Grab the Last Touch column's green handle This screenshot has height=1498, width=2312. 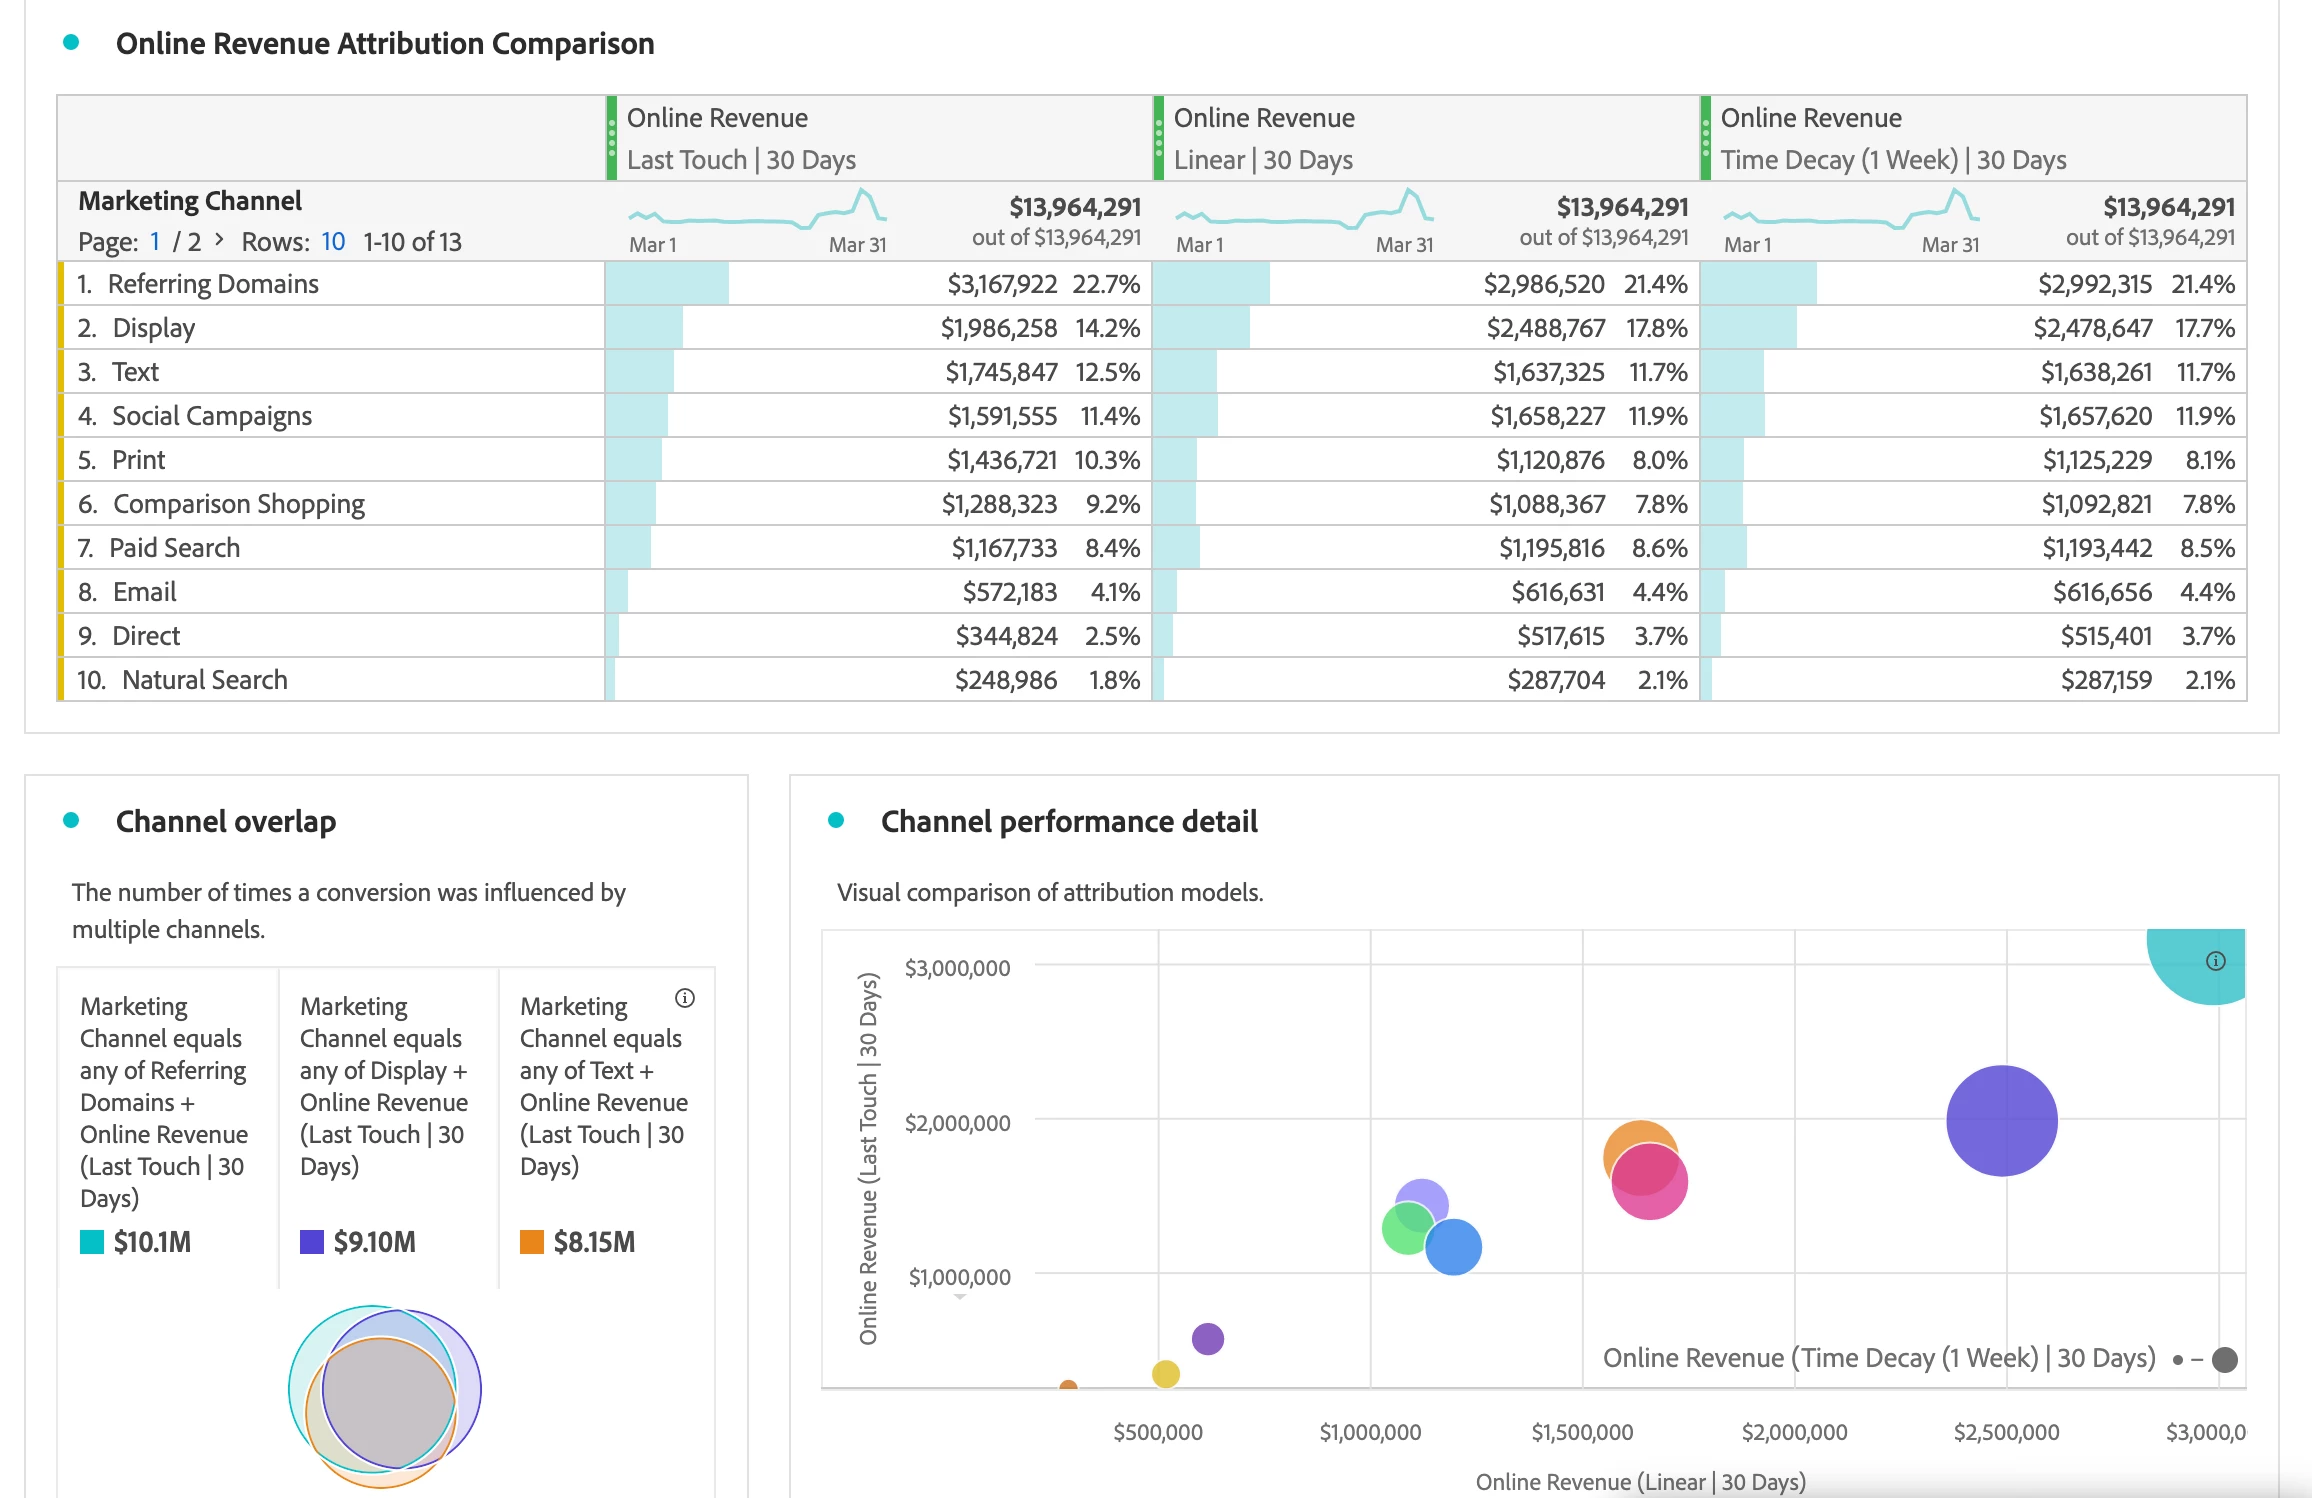(x=612, y=139)
